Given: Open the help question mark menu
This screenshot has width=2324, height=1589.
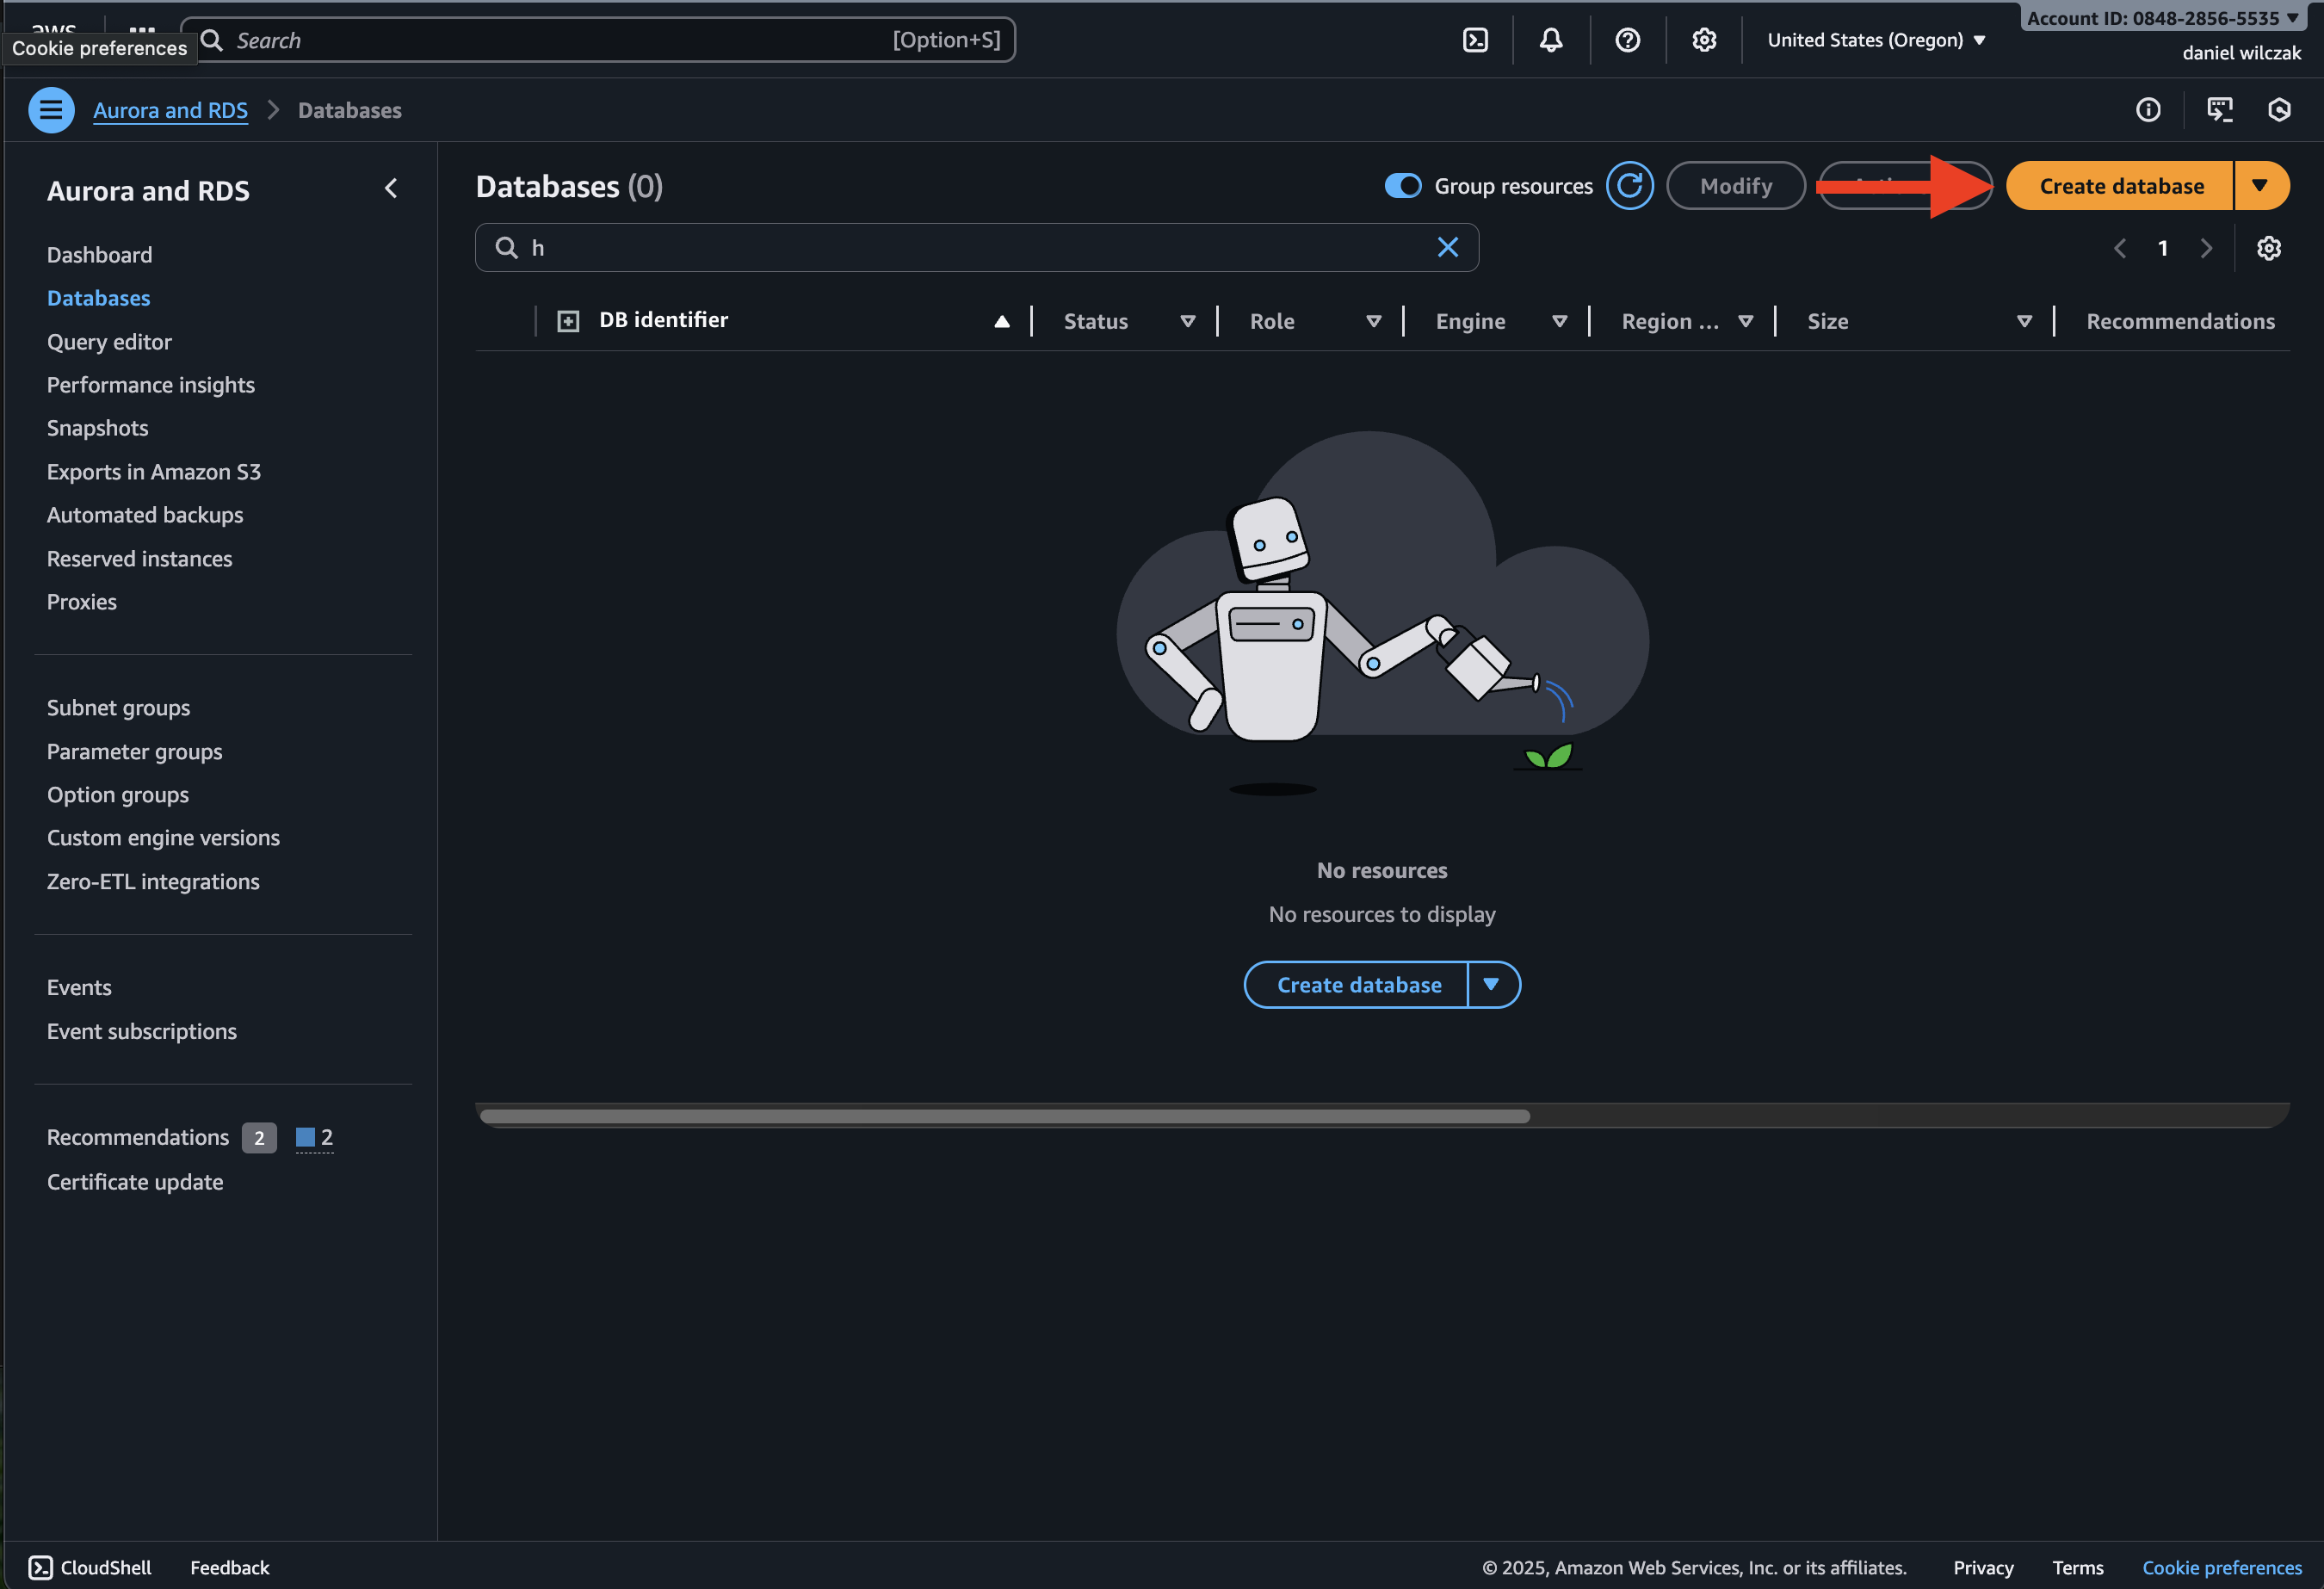Looking at the screenshot, I should [x=1627, y=40].
